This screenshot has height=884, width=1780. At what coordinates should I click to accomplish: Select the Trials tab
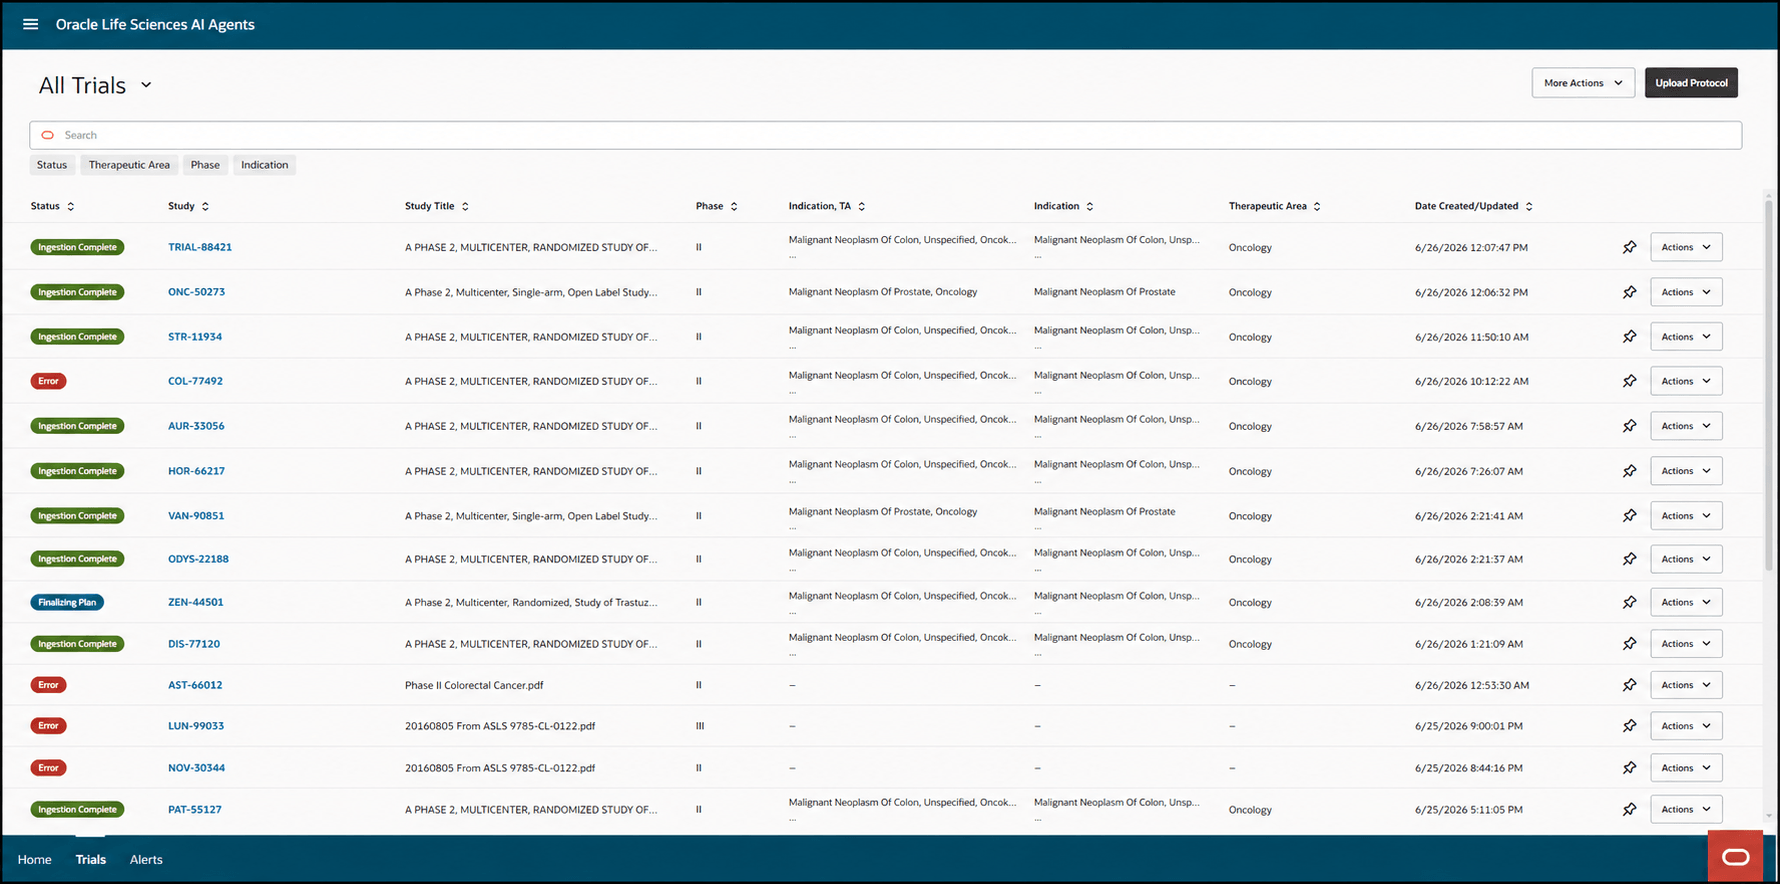91,860
